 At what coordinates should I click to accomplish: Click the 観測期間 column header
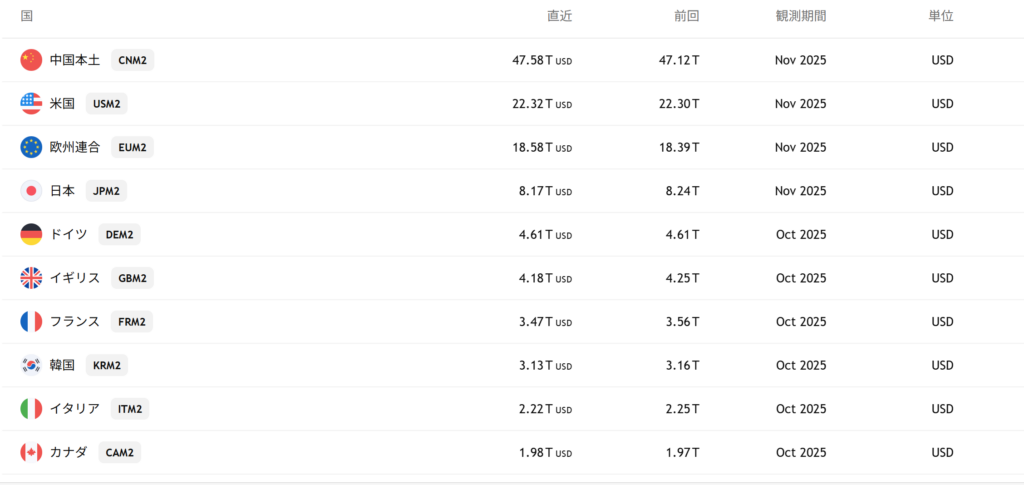[800, 16]
